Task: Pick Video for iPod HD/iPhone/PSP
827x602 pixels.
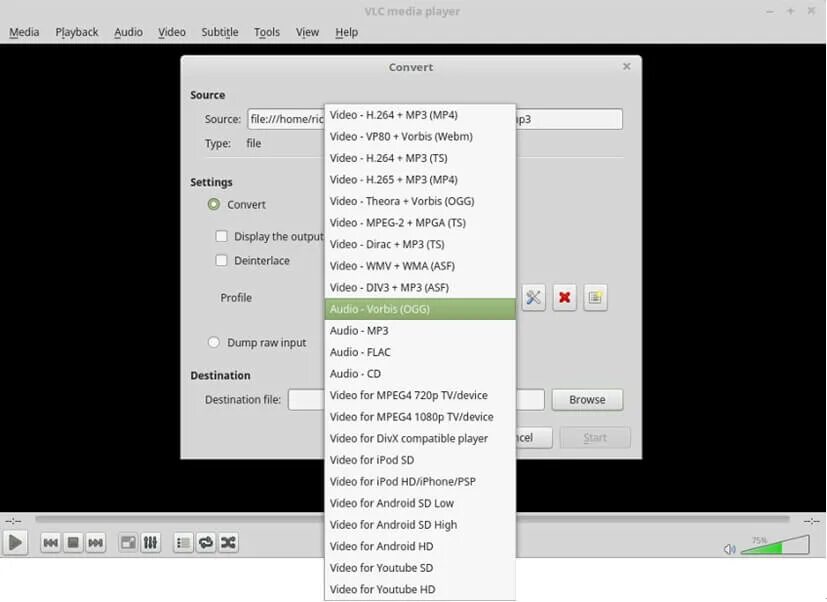Action: pyautogui.click(x=420, y=482)
